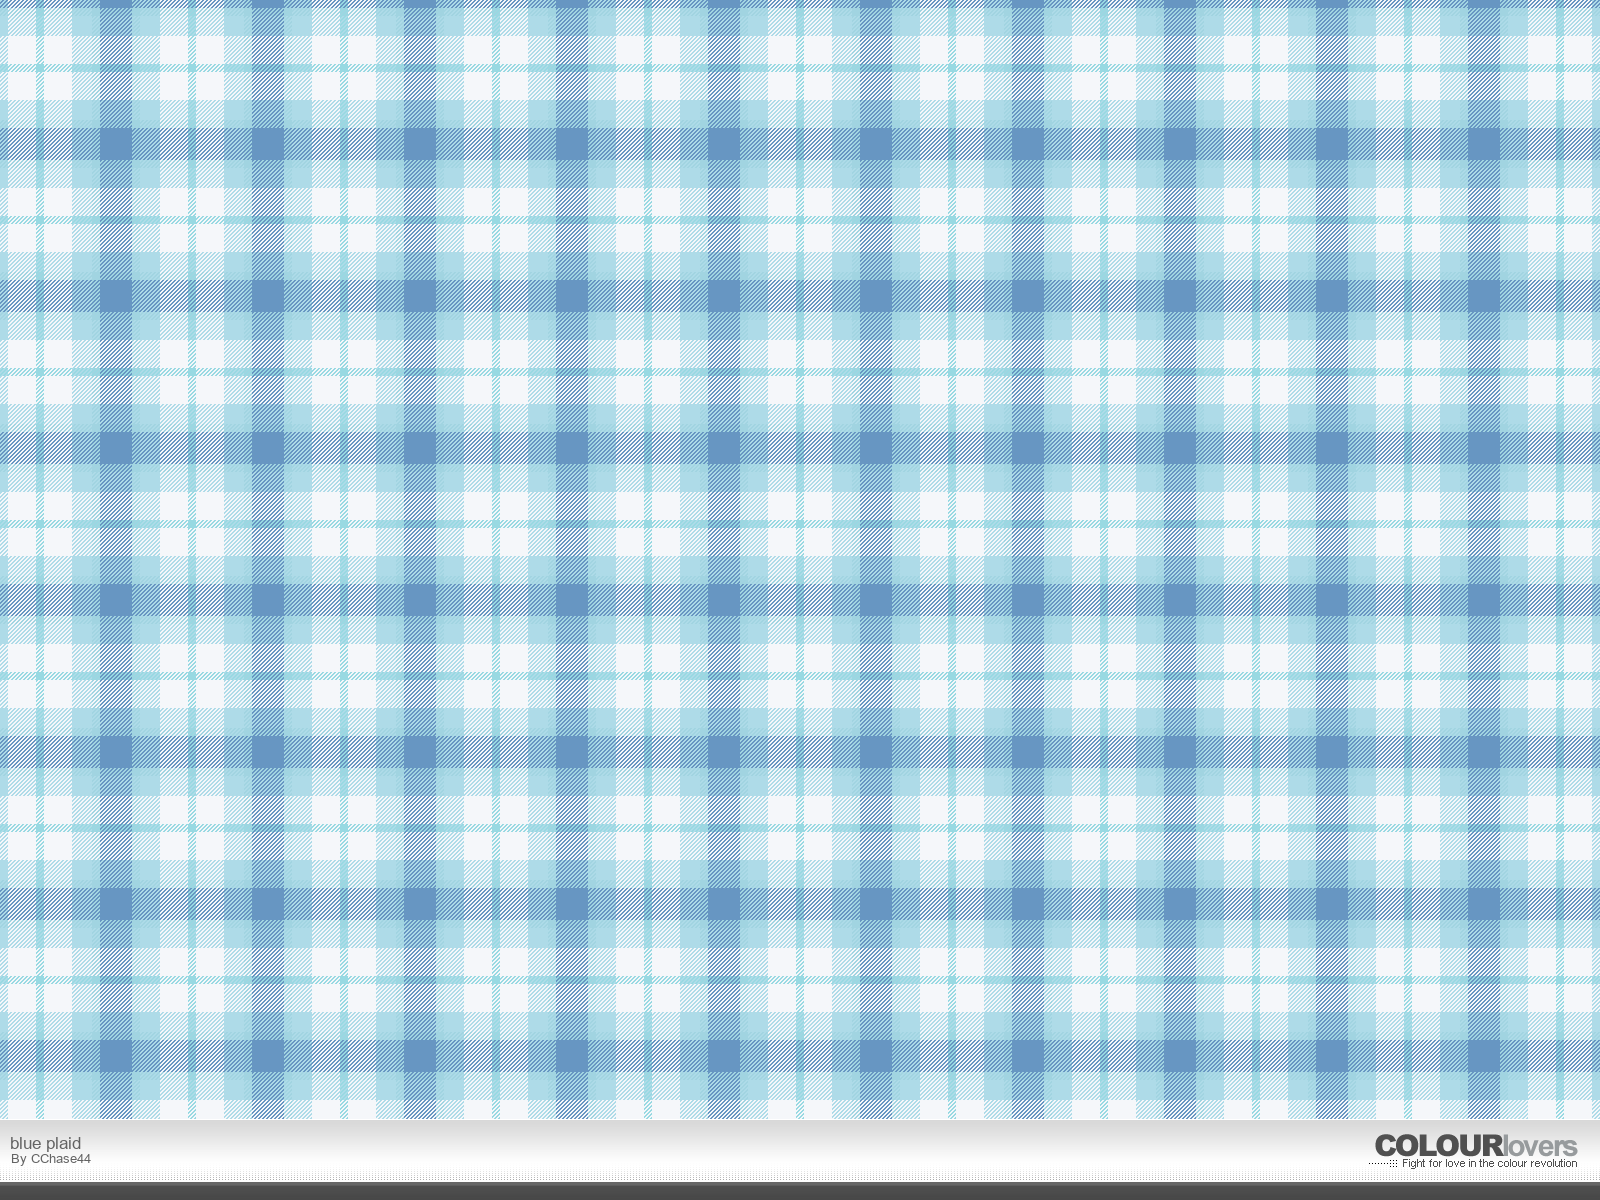Click the 'By' word before CChase44
This screenshot has height=1200, width=1600.
pyautogui.click(x=18, y=1159)
